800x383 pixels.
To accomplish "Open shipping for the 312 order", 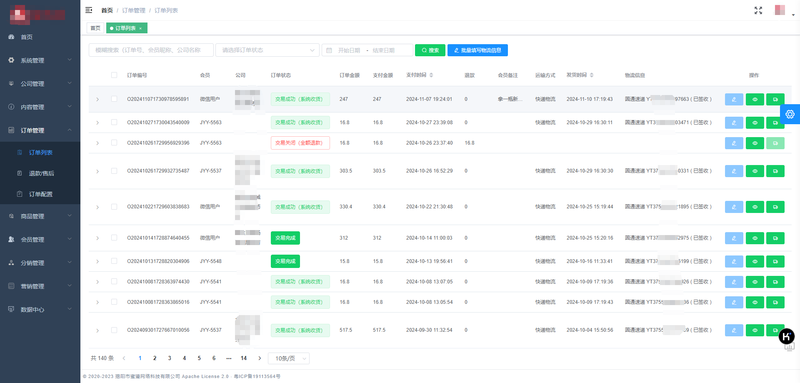I will point(775,238).
